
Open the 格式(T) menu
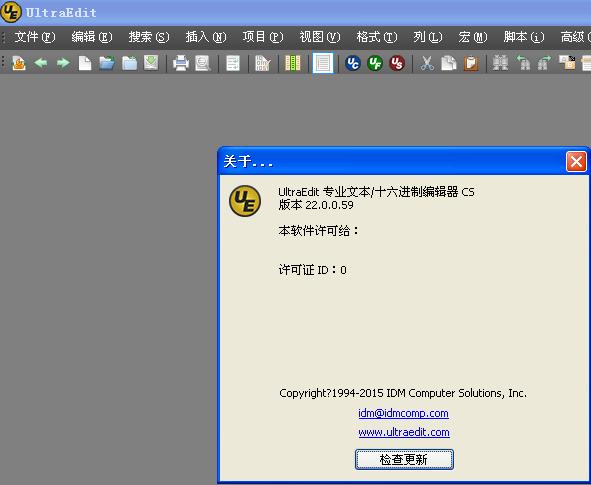point(377,37)
